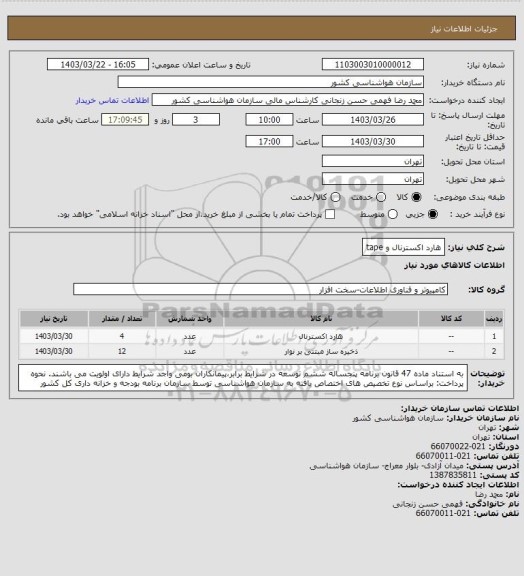Click the family name فهمی حسن زنجانی

click(428, 504)
